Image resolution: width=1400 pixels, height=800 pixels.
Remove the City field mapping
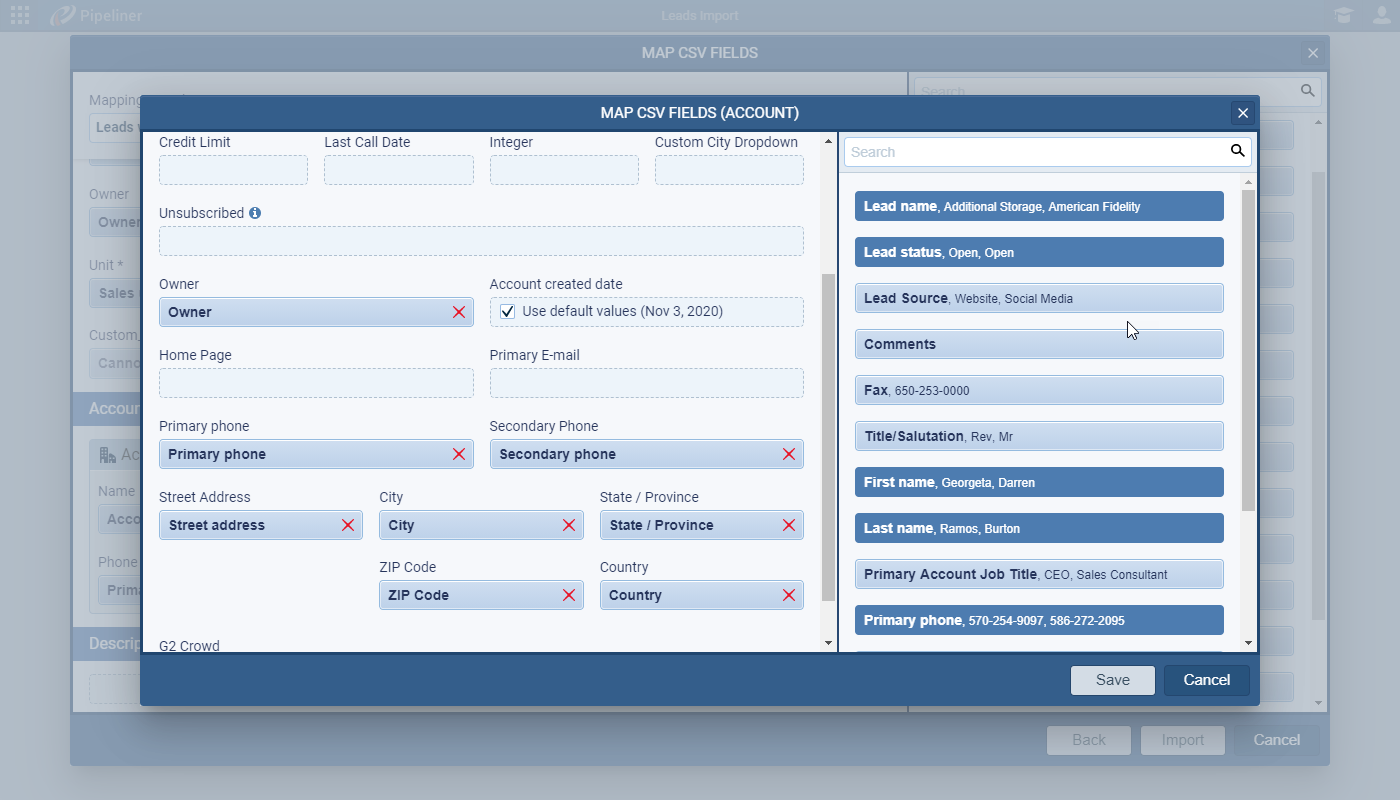[x=569, y=525]
